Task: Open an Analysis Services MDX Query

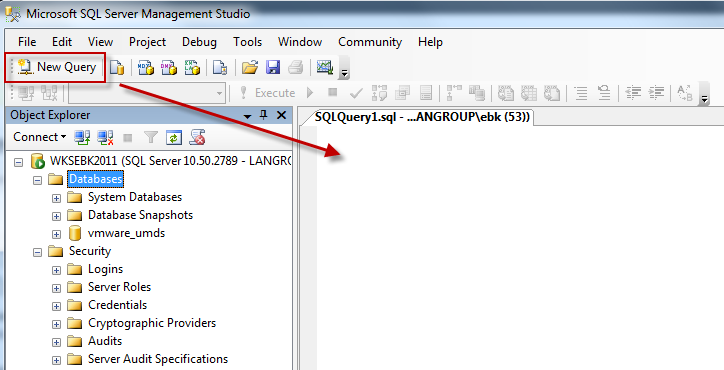Action: 146,67
